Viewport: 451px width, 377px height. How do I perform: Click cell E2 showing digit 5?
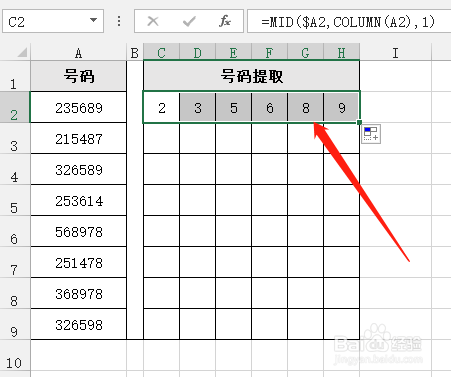coord(233,107)
